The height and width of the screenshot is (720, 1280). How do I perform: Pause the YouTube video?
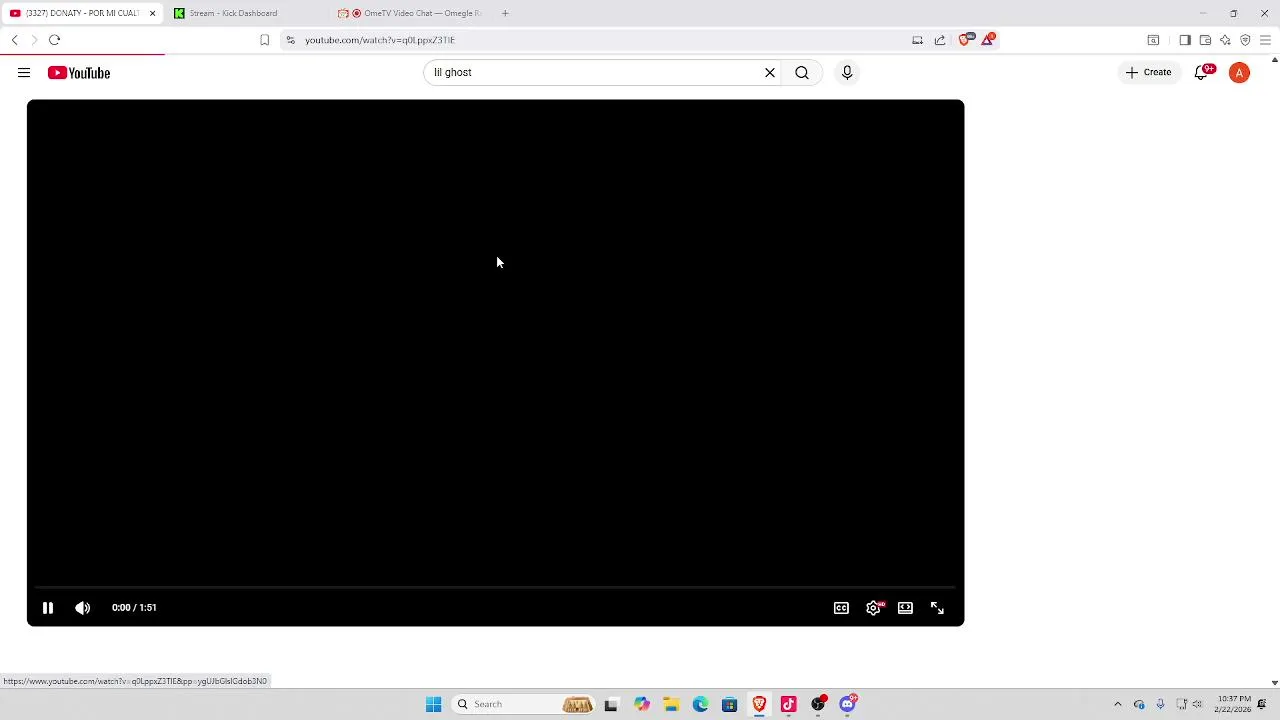point(47,608)
